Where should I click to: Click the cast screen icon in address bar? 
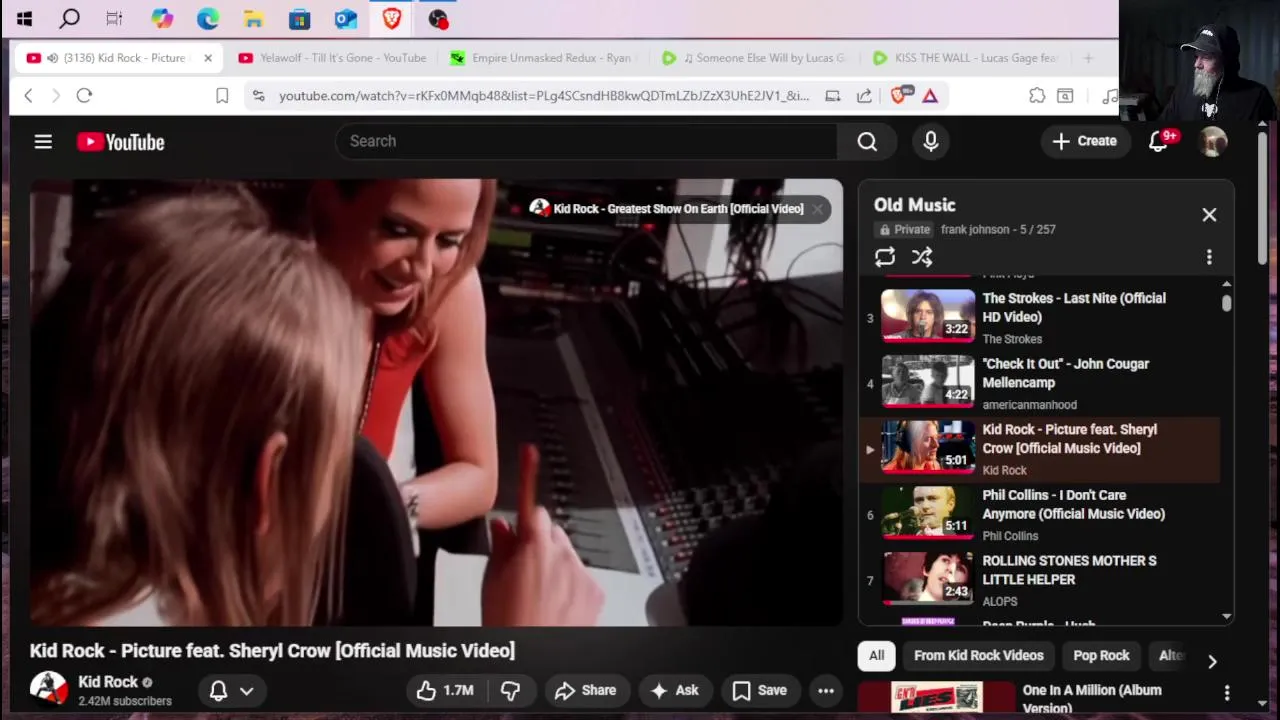pos(832,96)
